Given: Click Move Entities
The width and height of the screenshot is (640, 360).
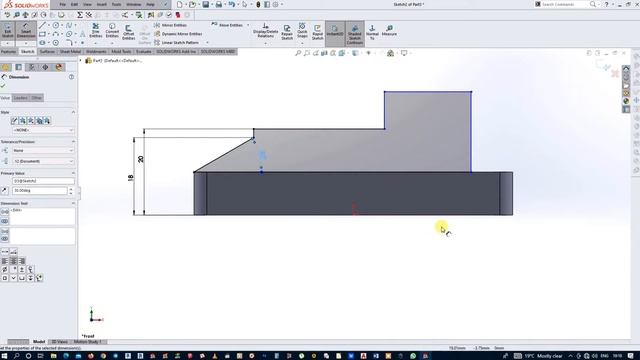Looking at the screenshot, I should pyautogui.click(x=227, y=25).
